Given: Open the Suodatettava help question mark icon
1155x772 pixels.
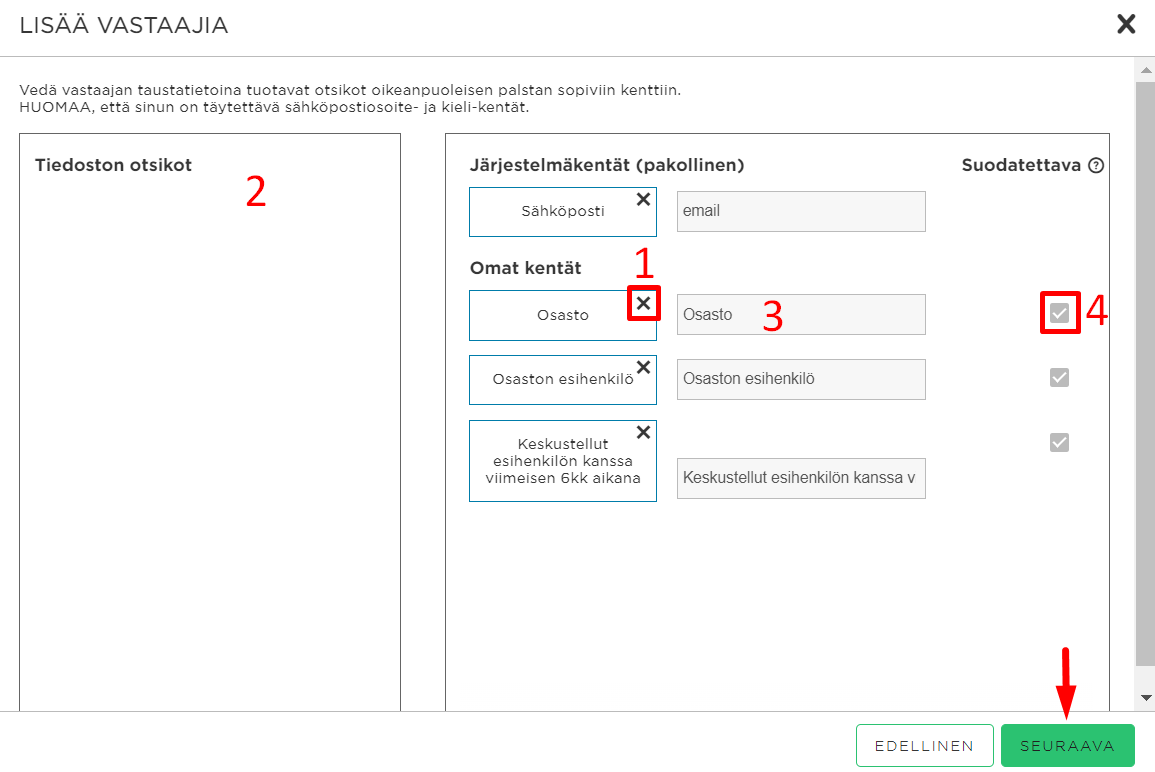Looking at the screenshot, I should [1096, 165].
